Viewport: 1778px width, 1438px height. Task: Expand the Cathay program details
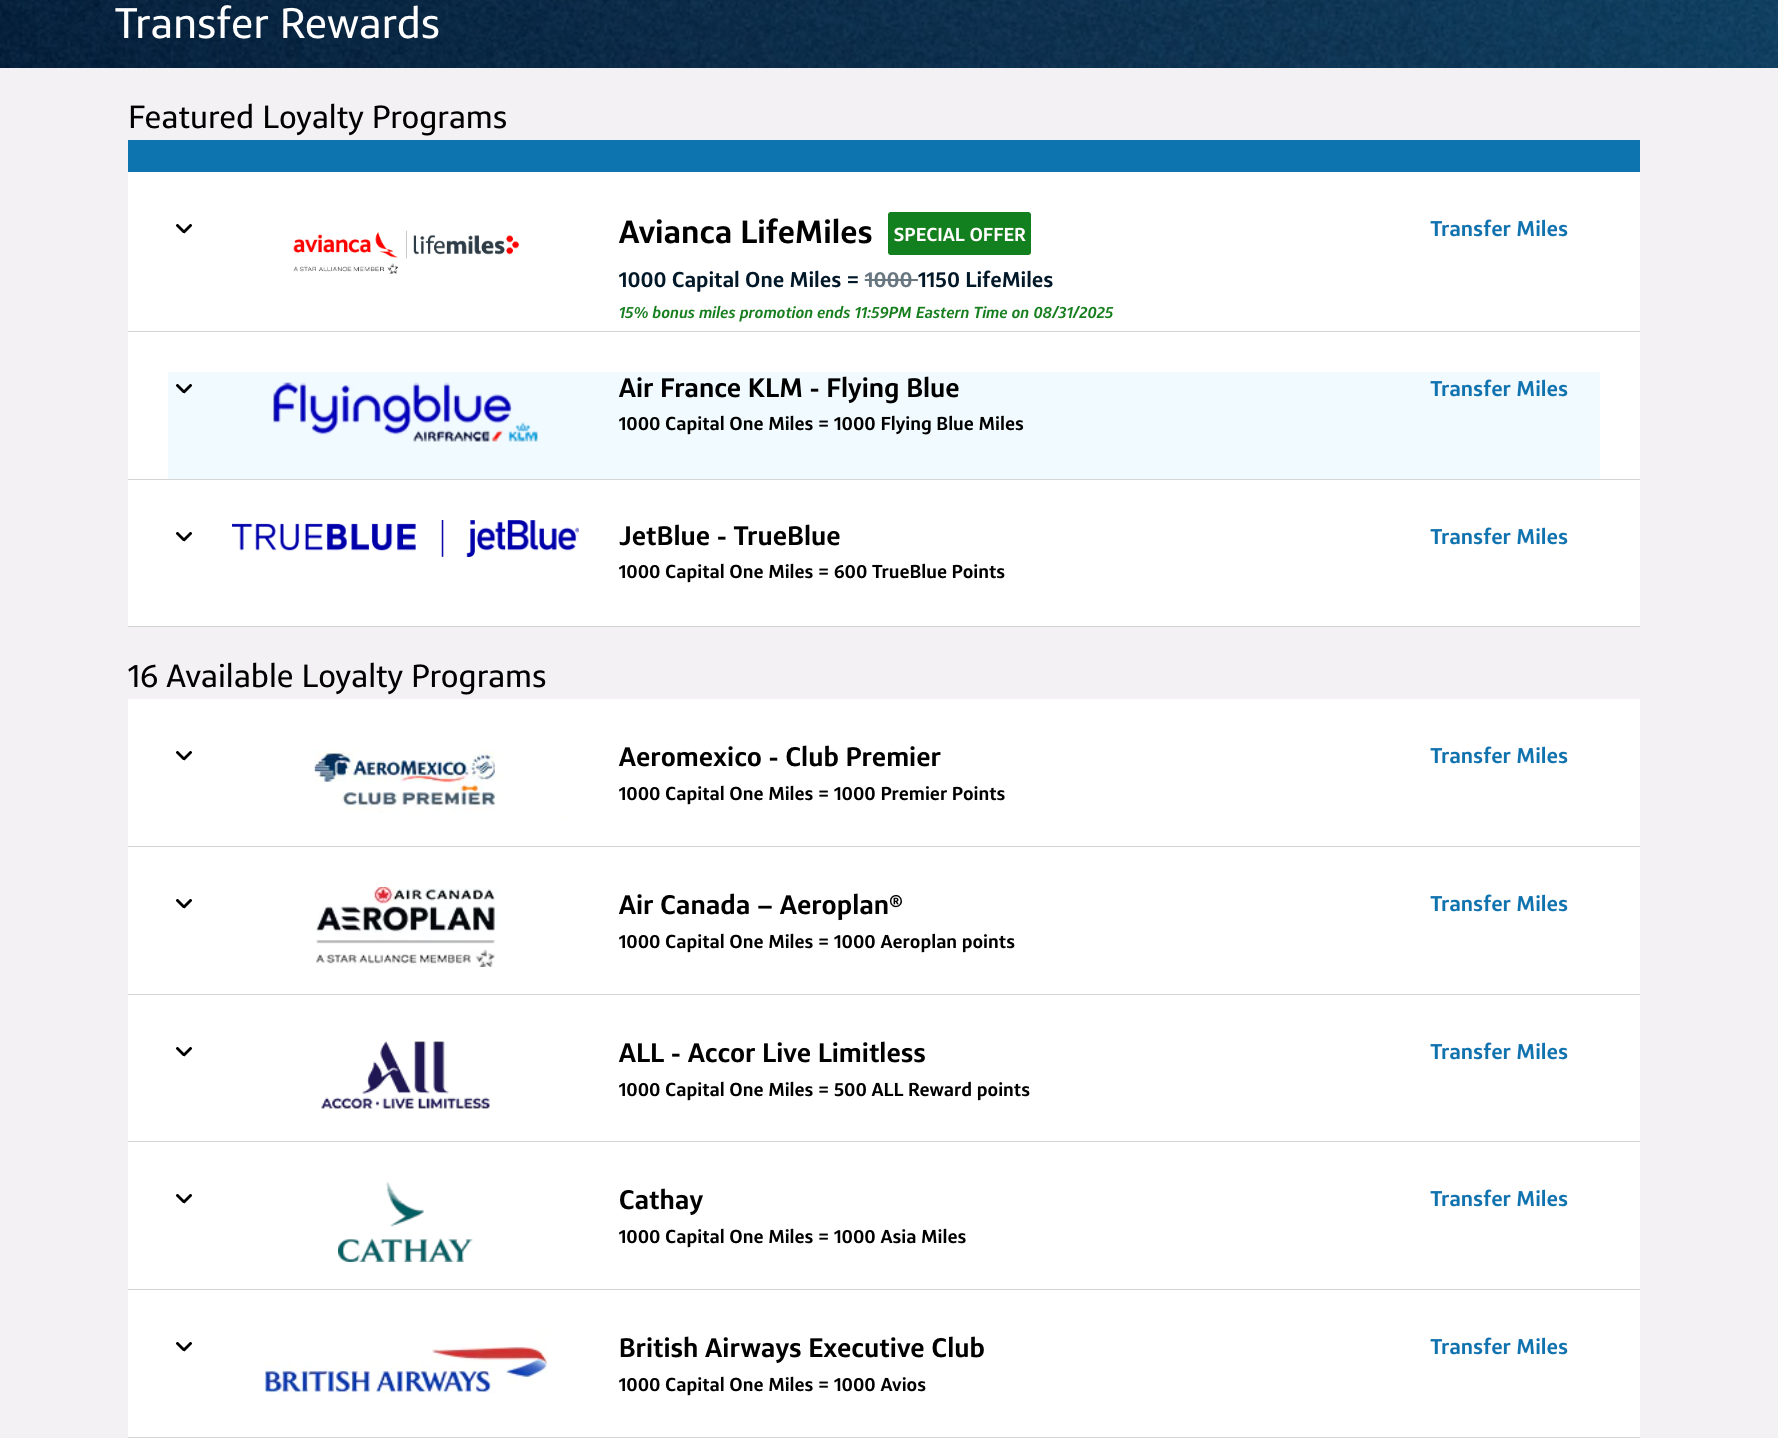click(x=184, y=1199)
